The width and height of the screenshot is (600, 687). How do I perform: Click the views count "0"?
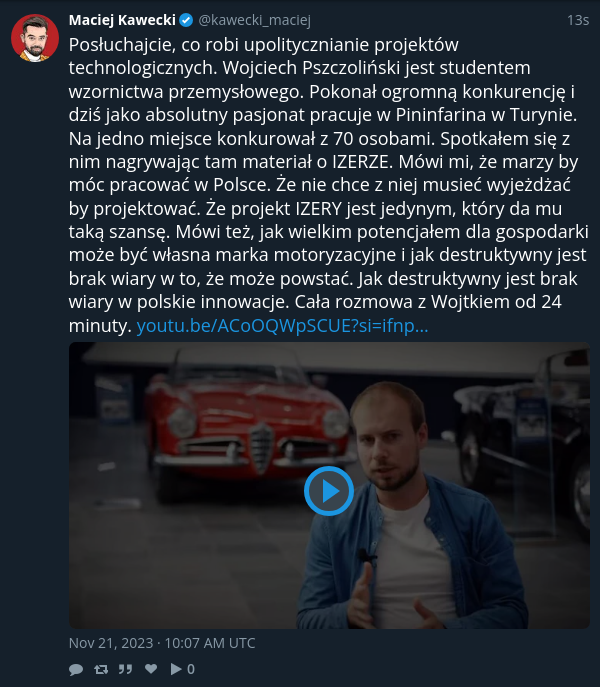[191, 669]
